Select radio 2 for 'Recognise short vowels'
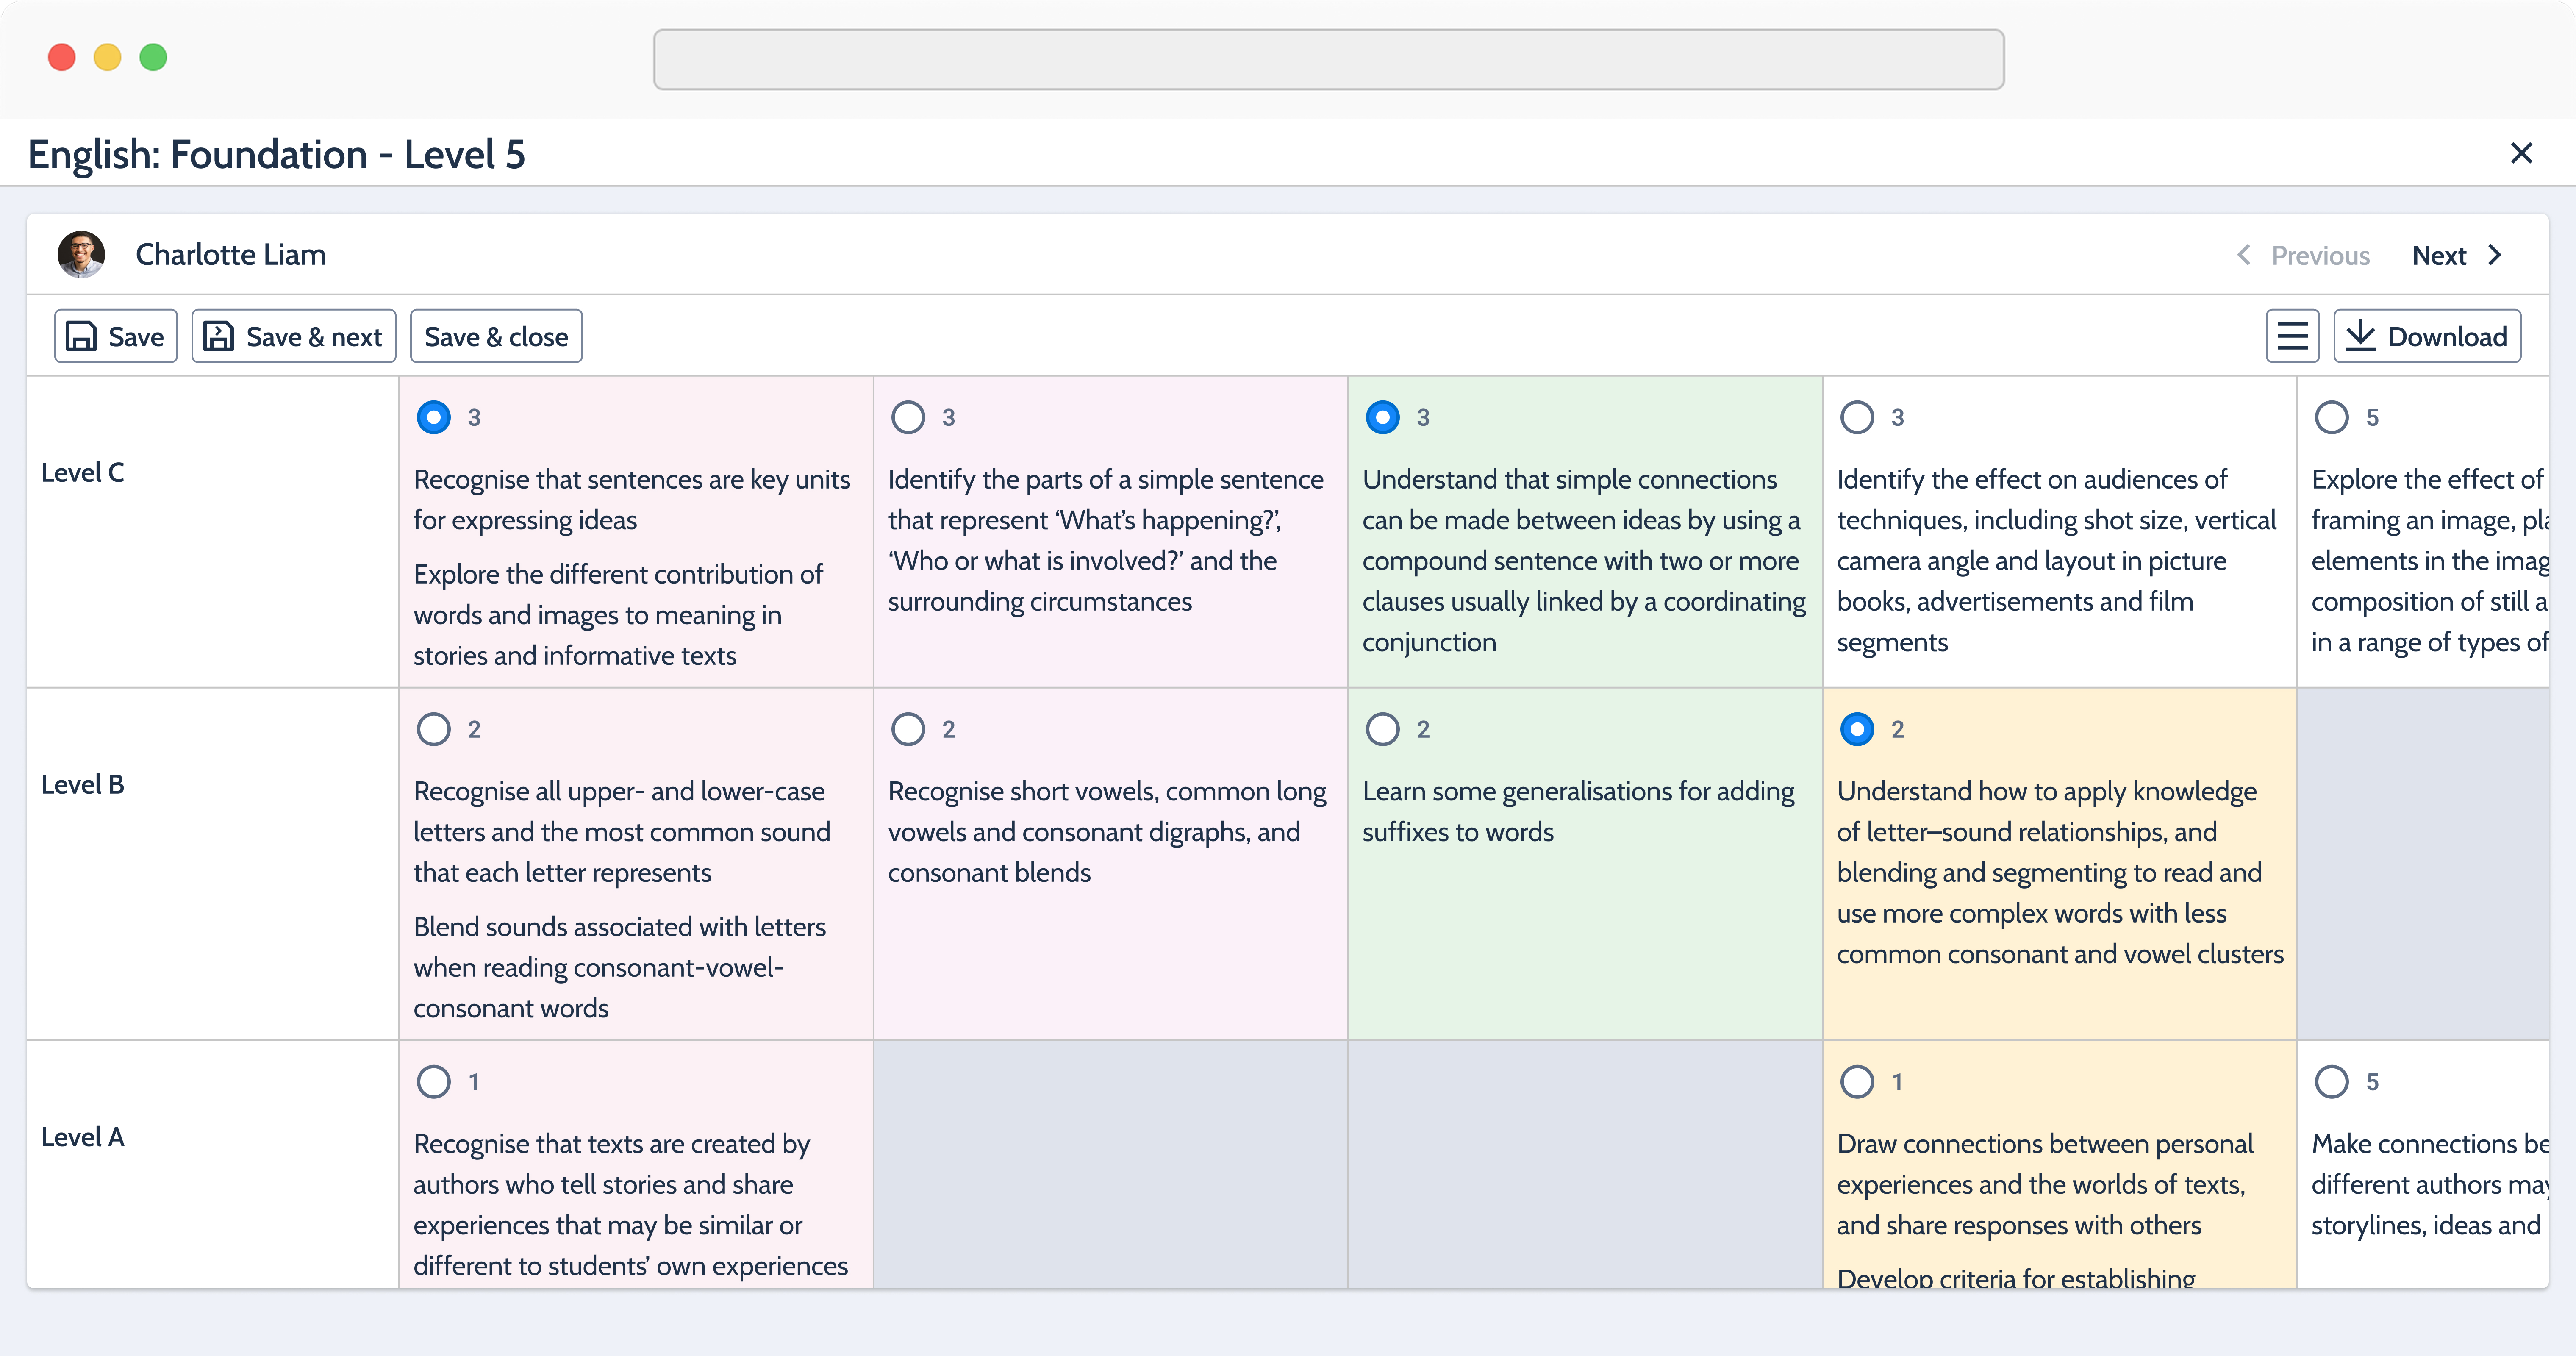Screen dimensions: 2576x1356 coord(908,729)
